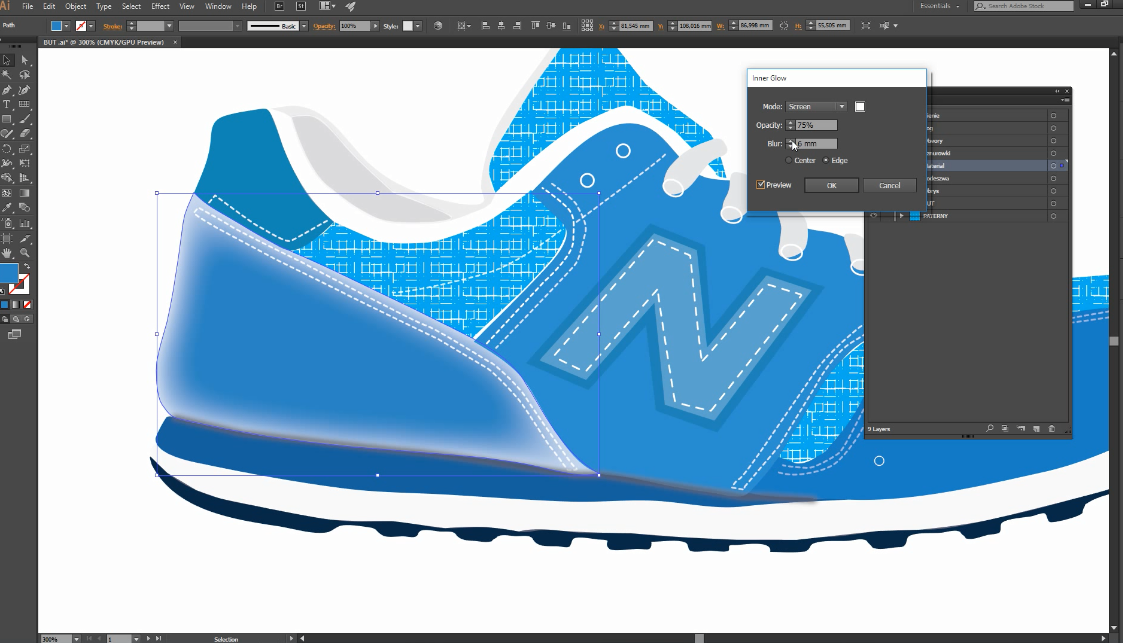Select the Blend tool
Image resolution: width=1123 pixels, height=643 pixels.
[x=24, y=208]
